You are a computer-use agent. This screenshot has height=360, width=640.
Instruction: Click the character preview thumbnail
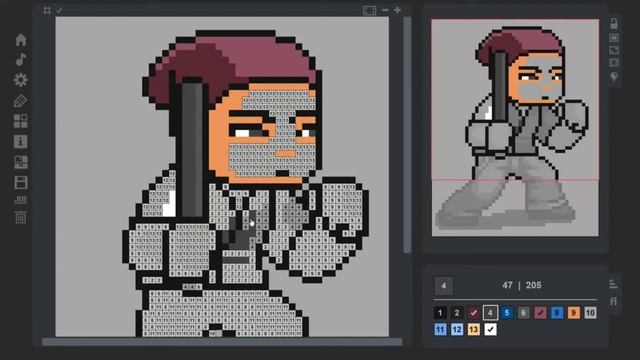515,127
